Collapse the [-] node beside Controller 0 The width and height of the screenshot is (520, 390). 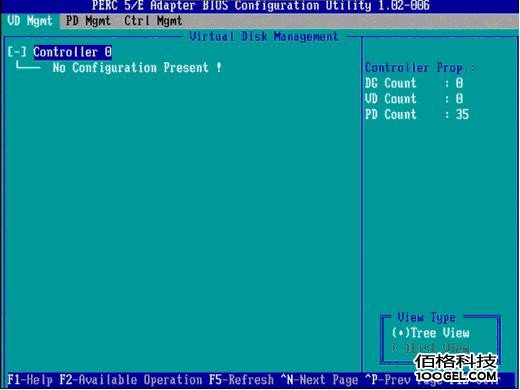click(x=17, y=52)
